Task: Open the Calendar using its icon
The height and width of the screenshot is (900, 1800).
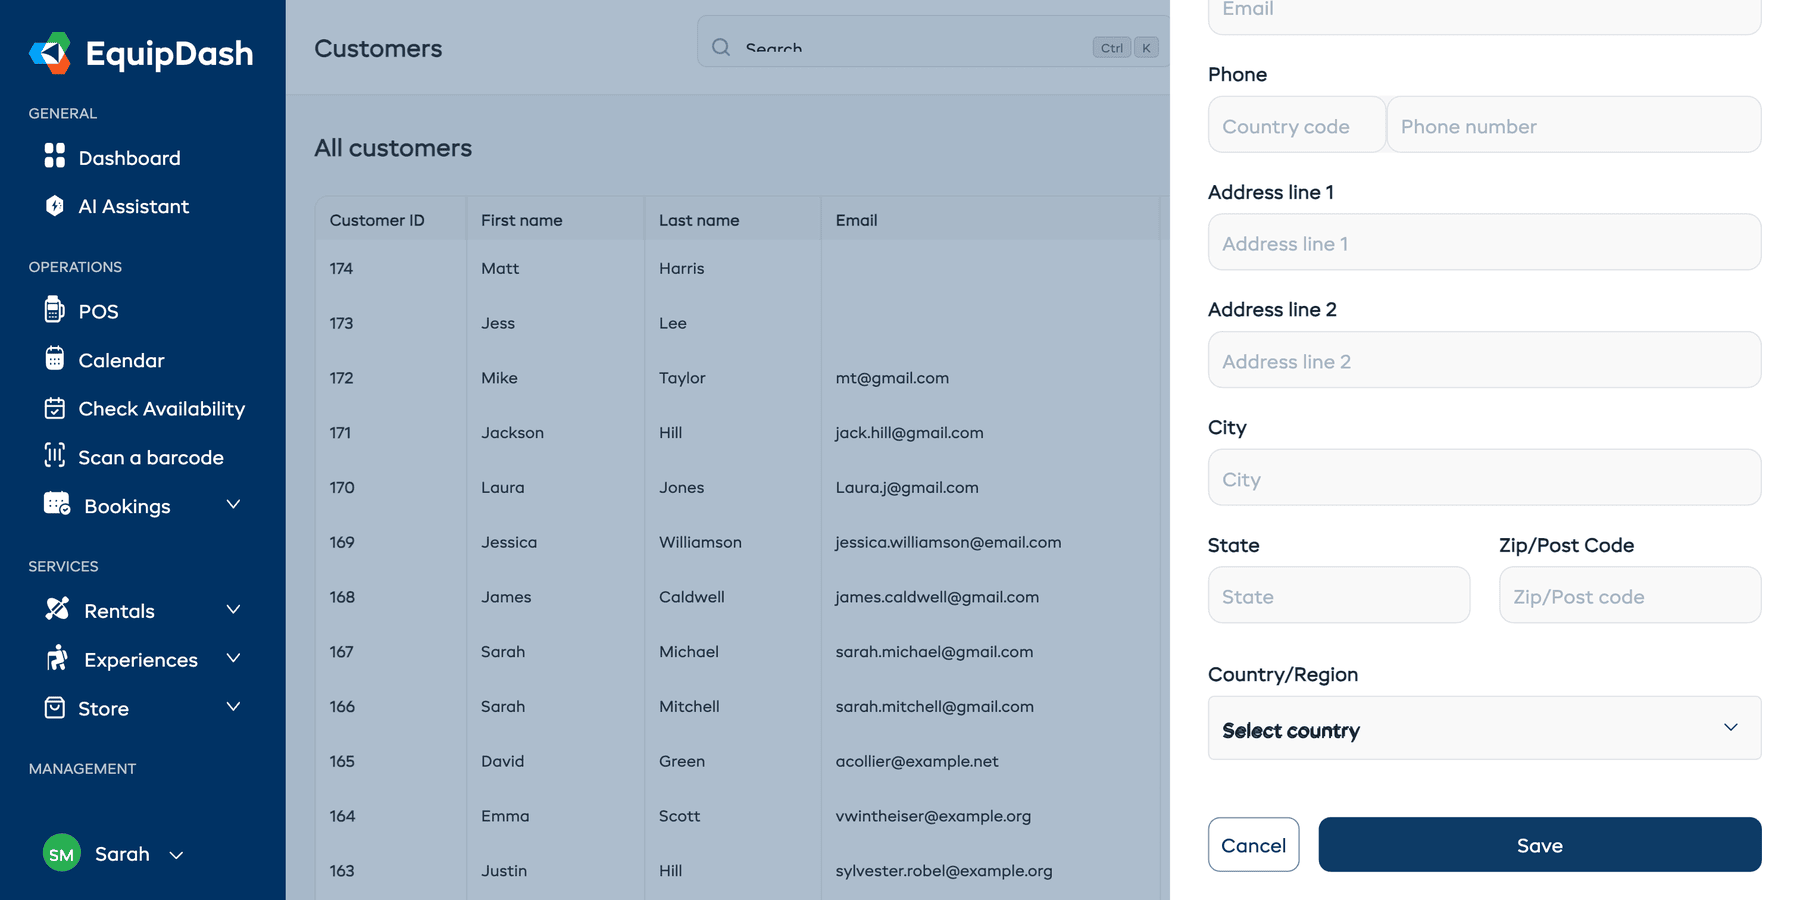Action: (55, 360)
